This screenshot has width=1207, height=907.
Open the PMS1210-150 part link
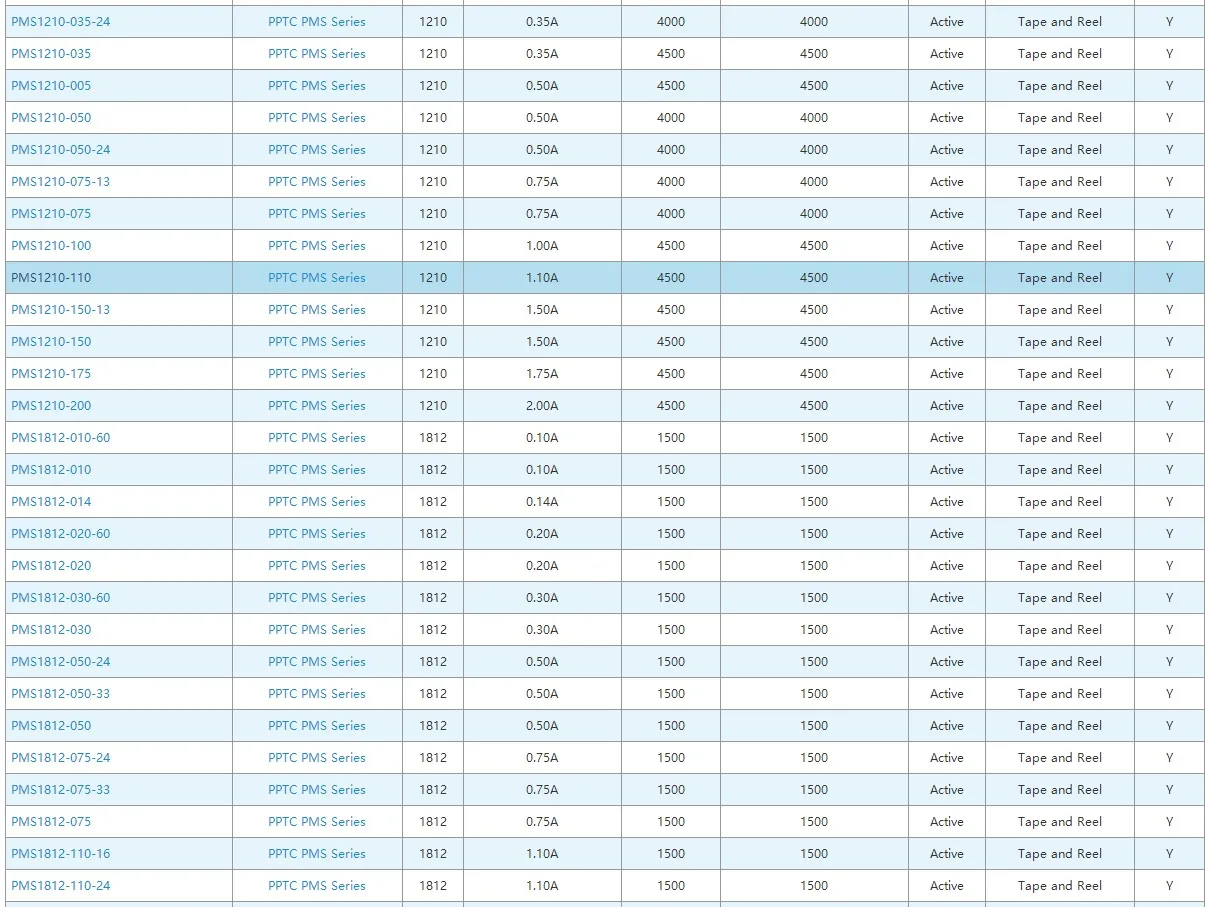[x=51, y=342]
